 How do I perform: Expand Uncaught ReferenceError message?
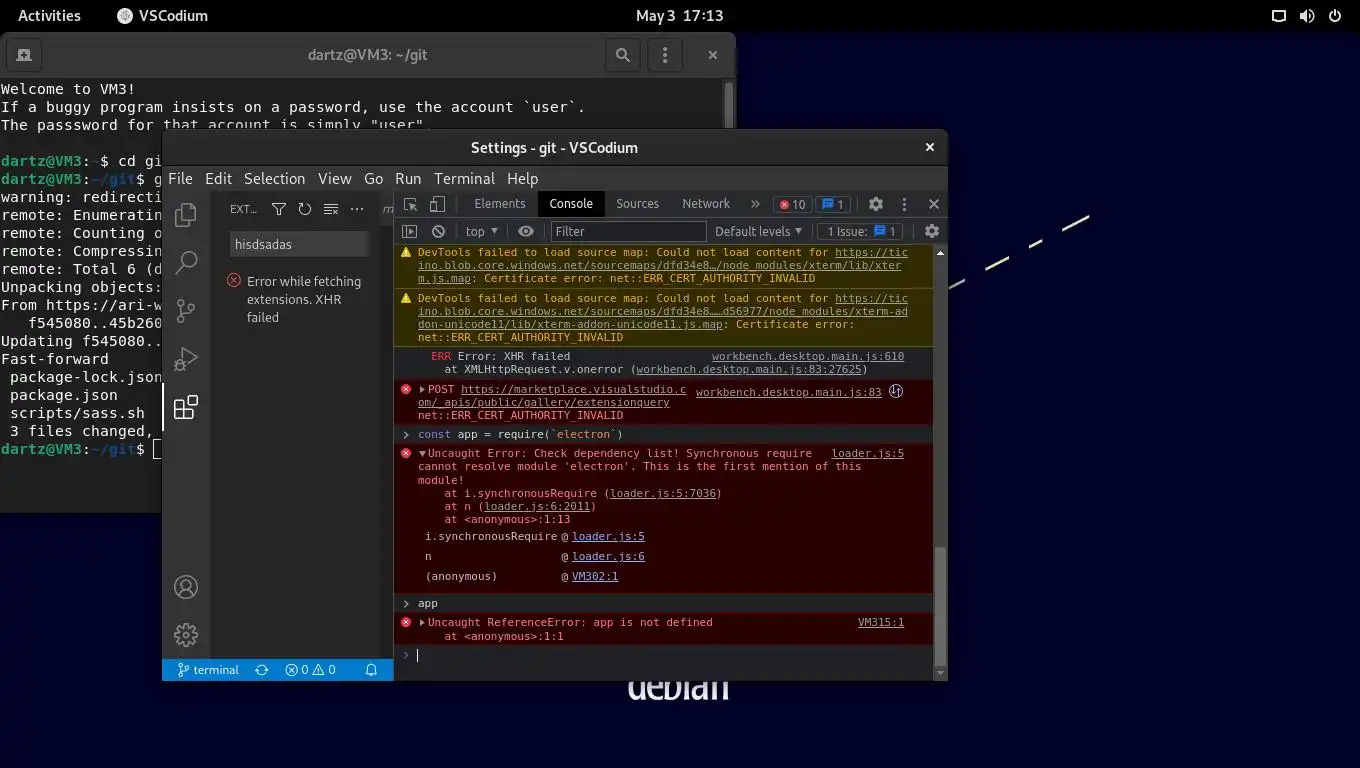coord(422,622)
